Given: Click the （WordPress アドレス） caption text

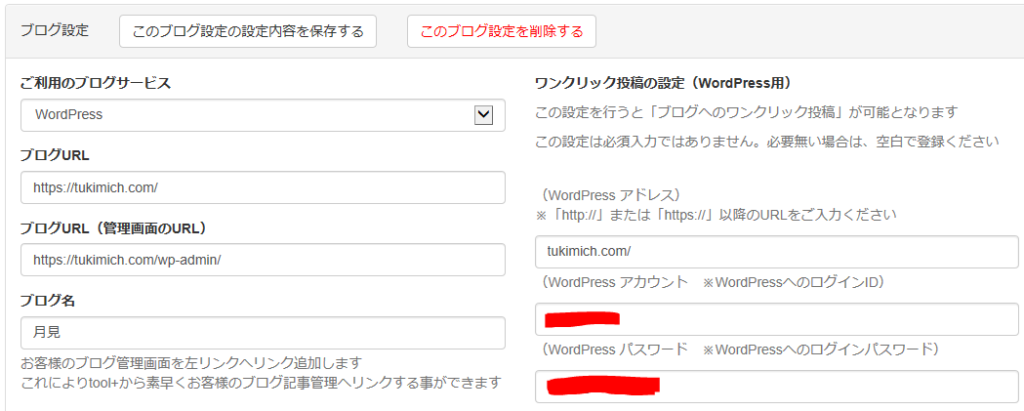Looking at the screenshot, I should point(608,195).
